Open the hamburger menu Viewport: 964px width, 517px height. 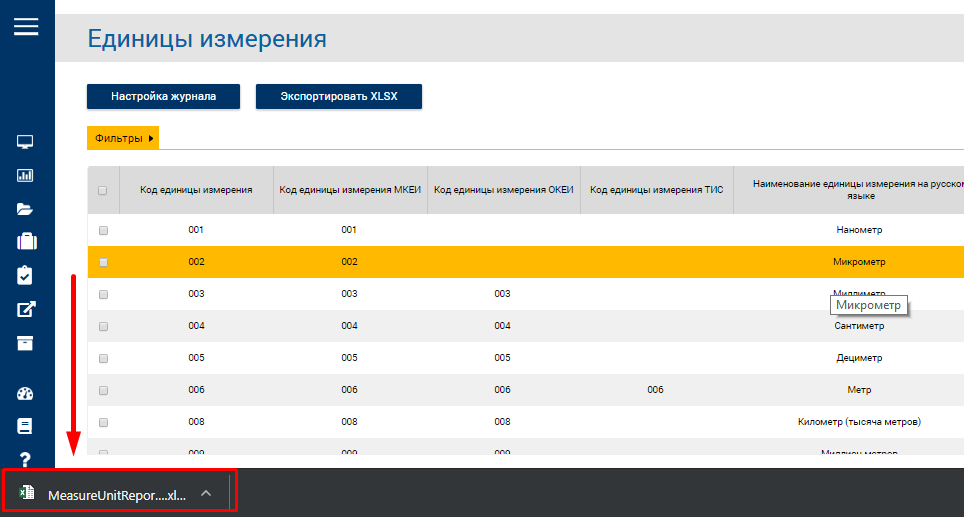click(x=26, y=26)
